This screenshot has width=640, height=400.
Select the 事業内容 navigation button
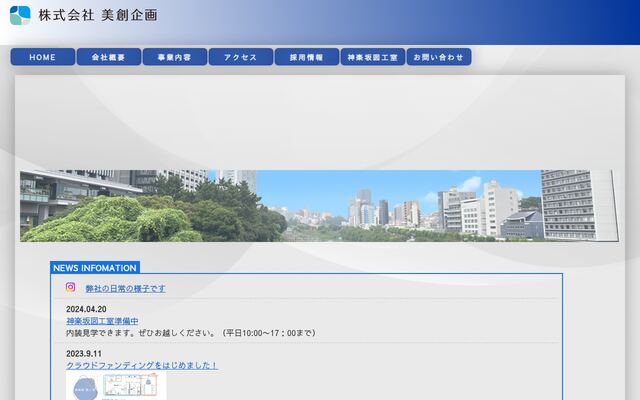[x=175, y=57]
